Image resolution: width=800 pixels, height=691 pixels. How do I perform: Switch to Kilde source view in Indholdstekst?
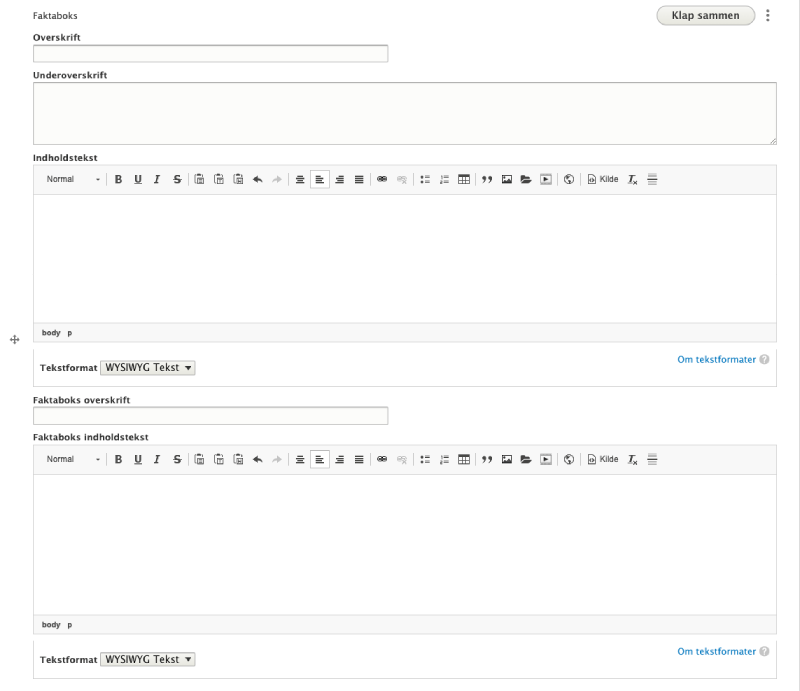click(x=603, y=180)
